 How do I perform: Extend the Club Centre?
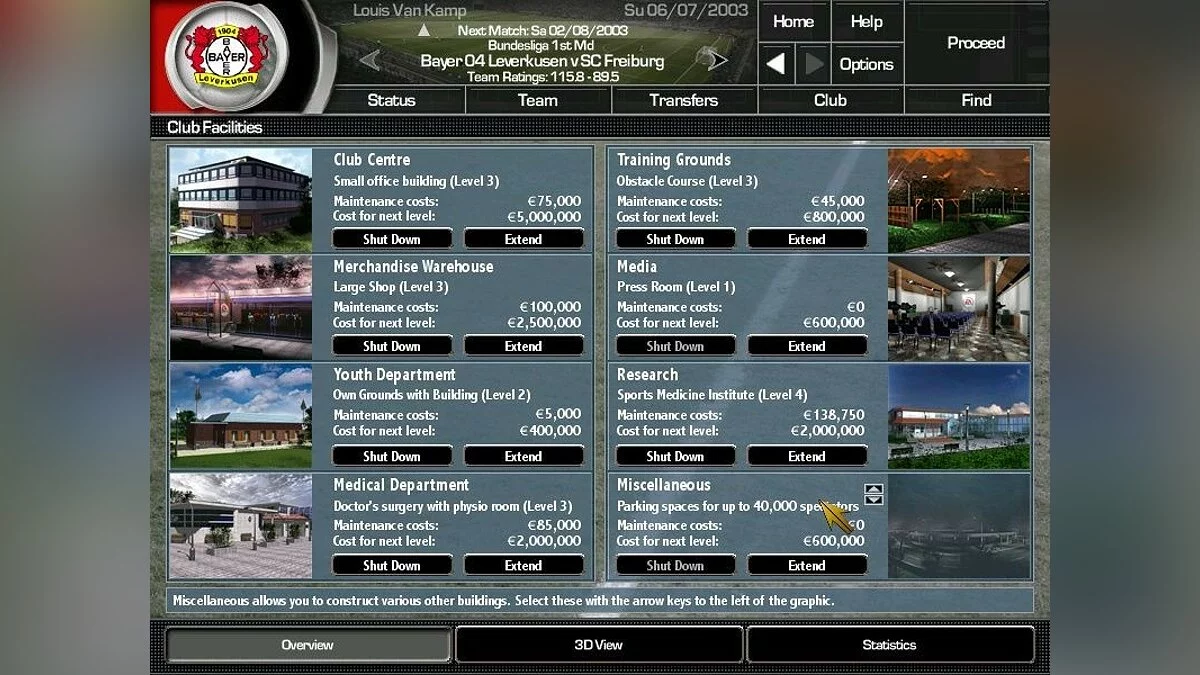(x=524, y=239)
